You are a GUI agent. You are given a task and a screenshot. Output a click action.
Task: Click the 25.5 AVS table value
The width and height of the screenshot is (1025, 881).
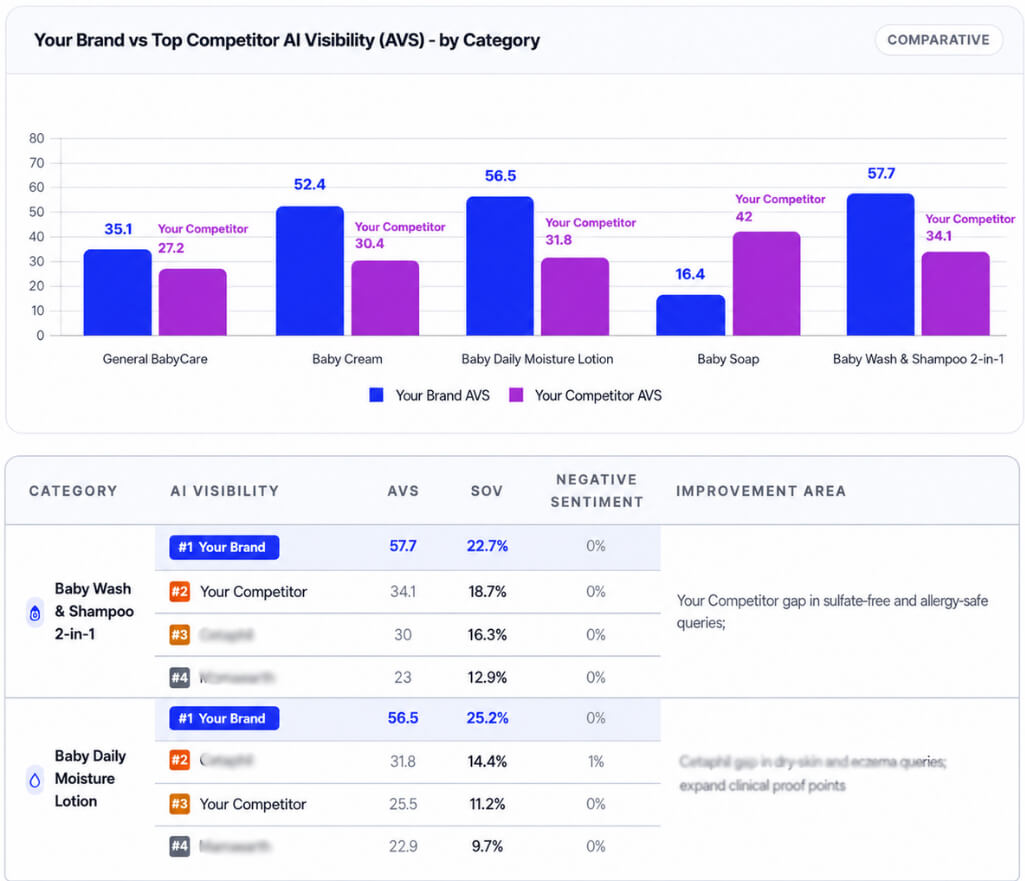[x=403, y=804]
